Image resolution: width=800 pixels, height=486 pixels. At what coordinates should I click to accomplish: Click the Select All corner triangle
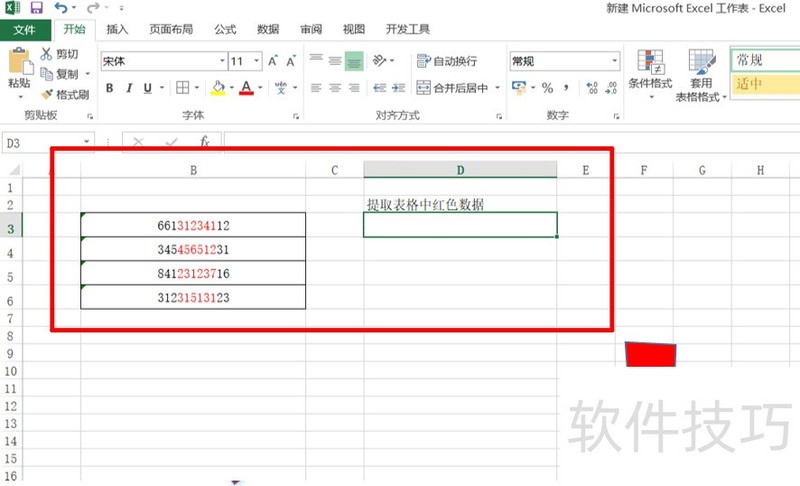pyautogui.click(x=14, y=170)
